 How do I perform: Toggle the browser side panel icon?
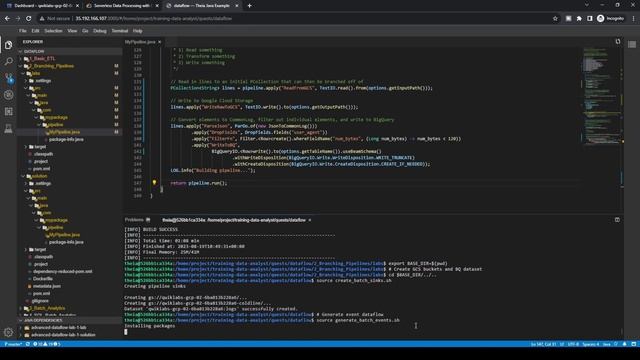[x=589, y=18]
